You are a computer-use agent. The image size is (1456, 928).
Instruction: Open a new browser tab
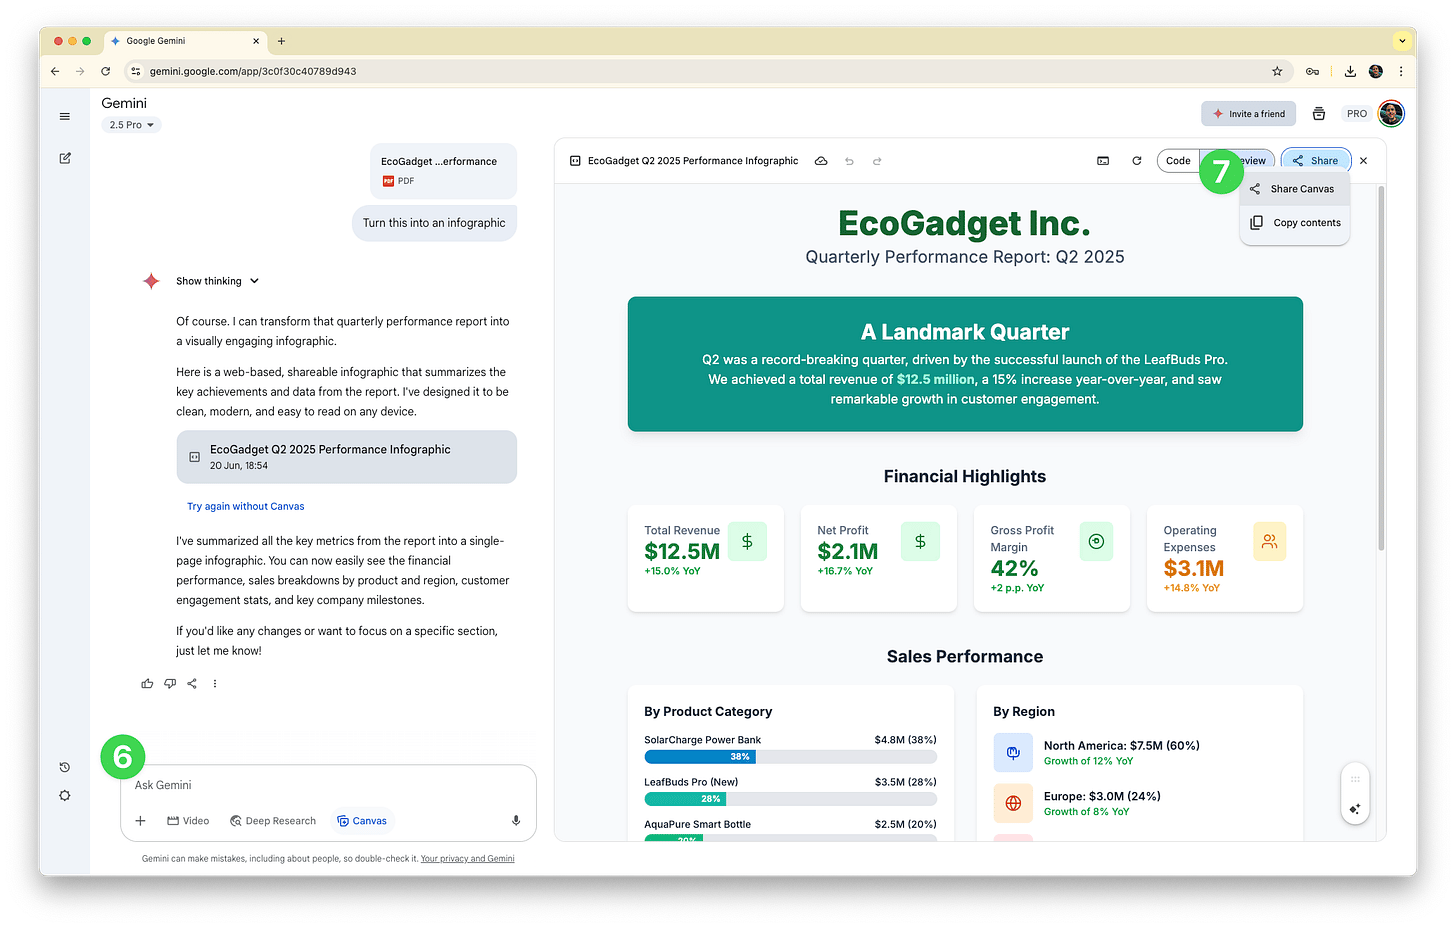coord(282,41)
